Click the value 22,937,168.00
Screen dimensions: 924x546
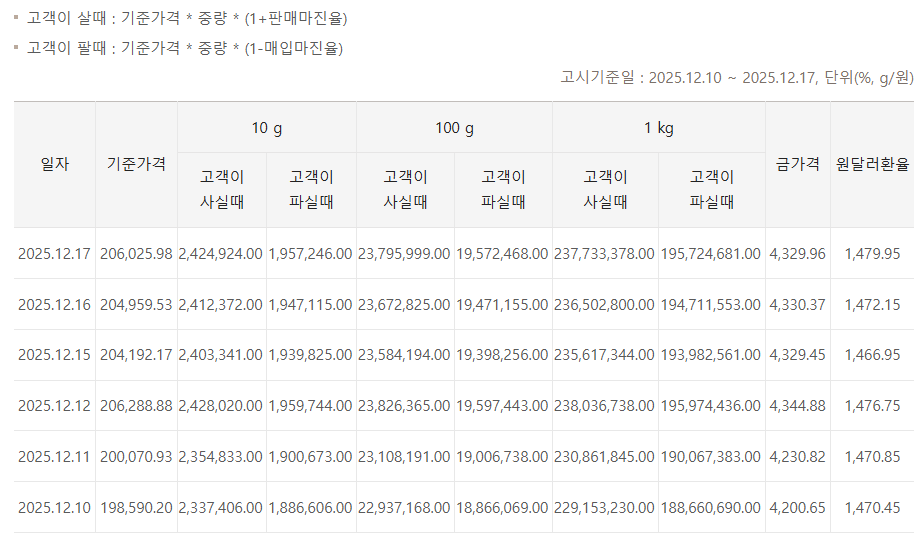404,508
